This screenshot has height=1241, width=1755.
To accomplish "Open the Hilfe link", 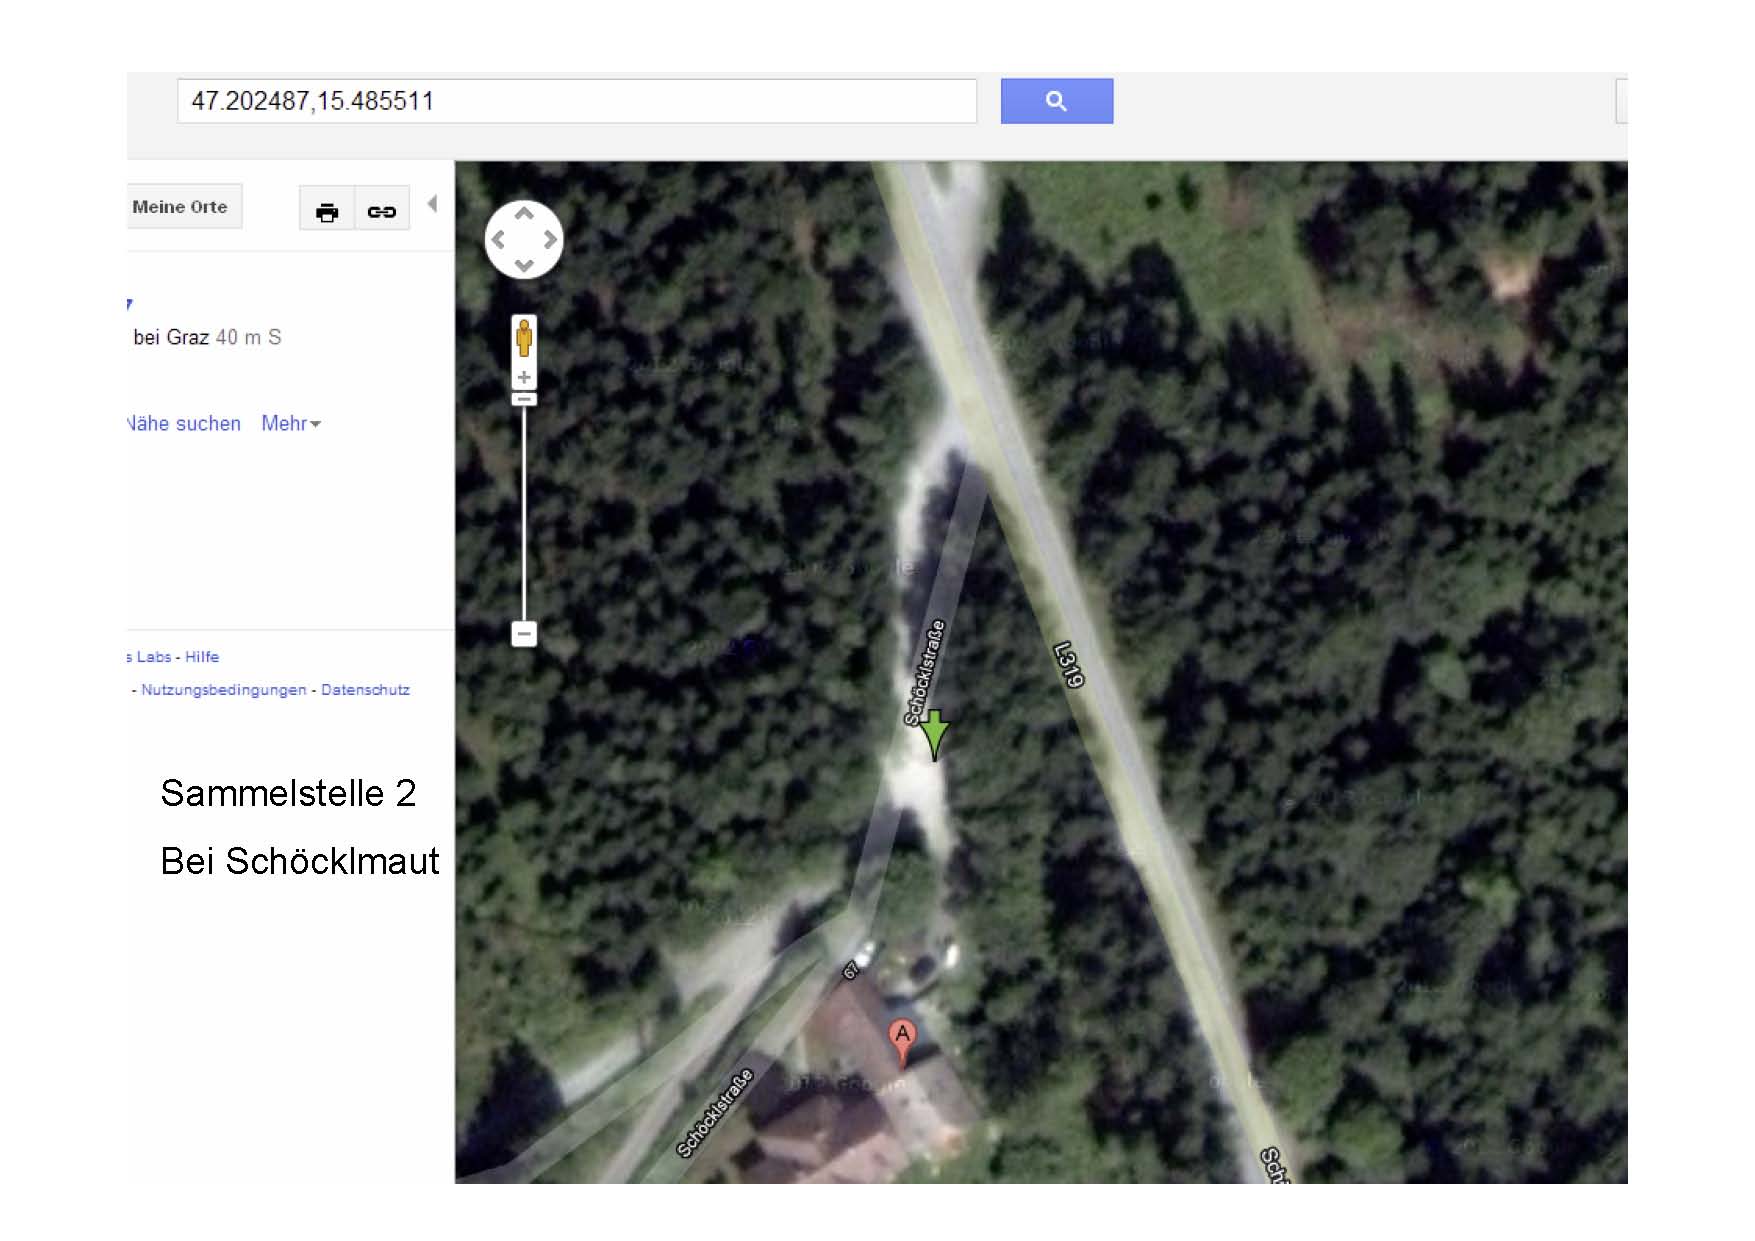I will coord(202,657).
